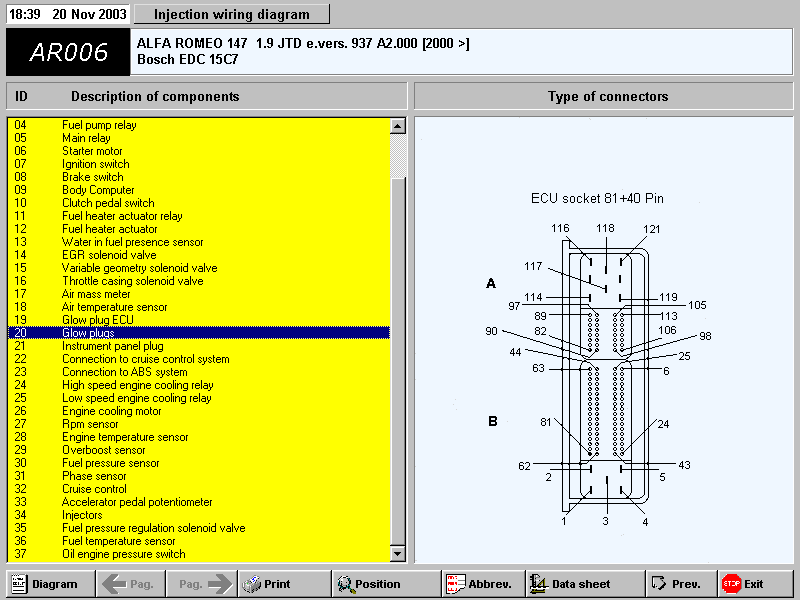Go to next page arrow icon
The image size is (800, 600).
tap(220, 584)
